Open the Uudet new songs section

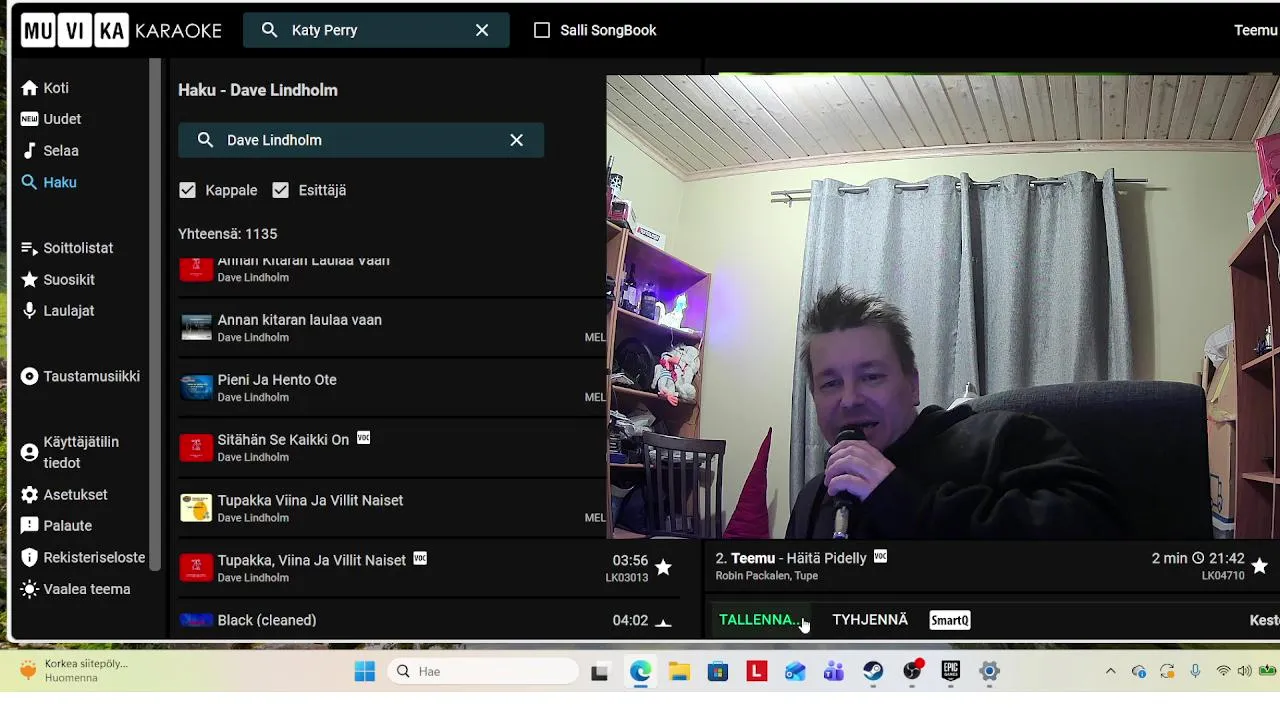pyautogui.click(x=52, y=119)
